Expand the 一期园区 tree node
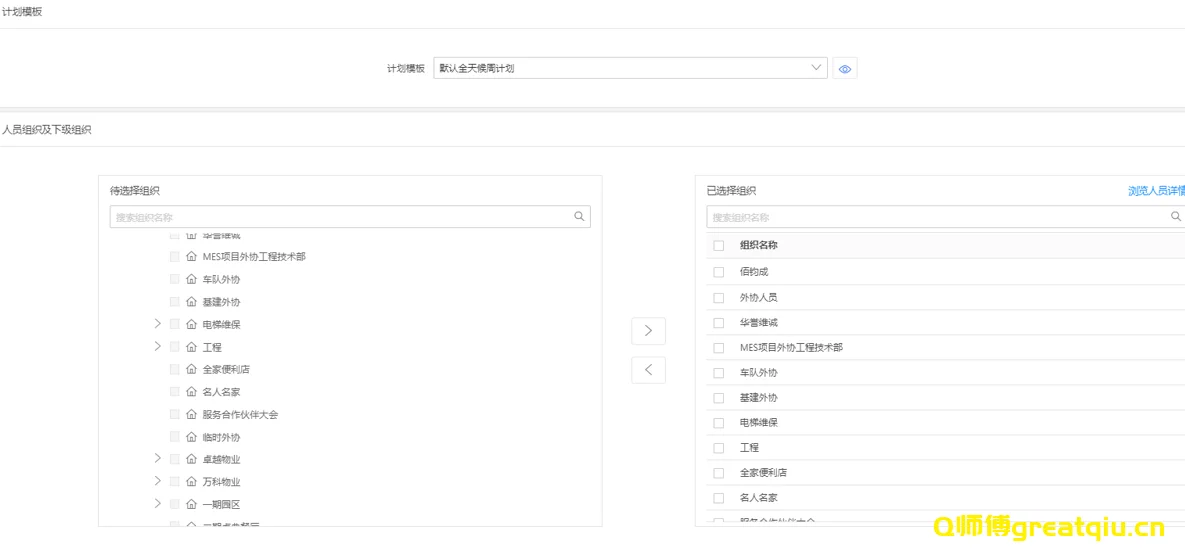This screenshot has height=556, width=1185. (157, 504)
